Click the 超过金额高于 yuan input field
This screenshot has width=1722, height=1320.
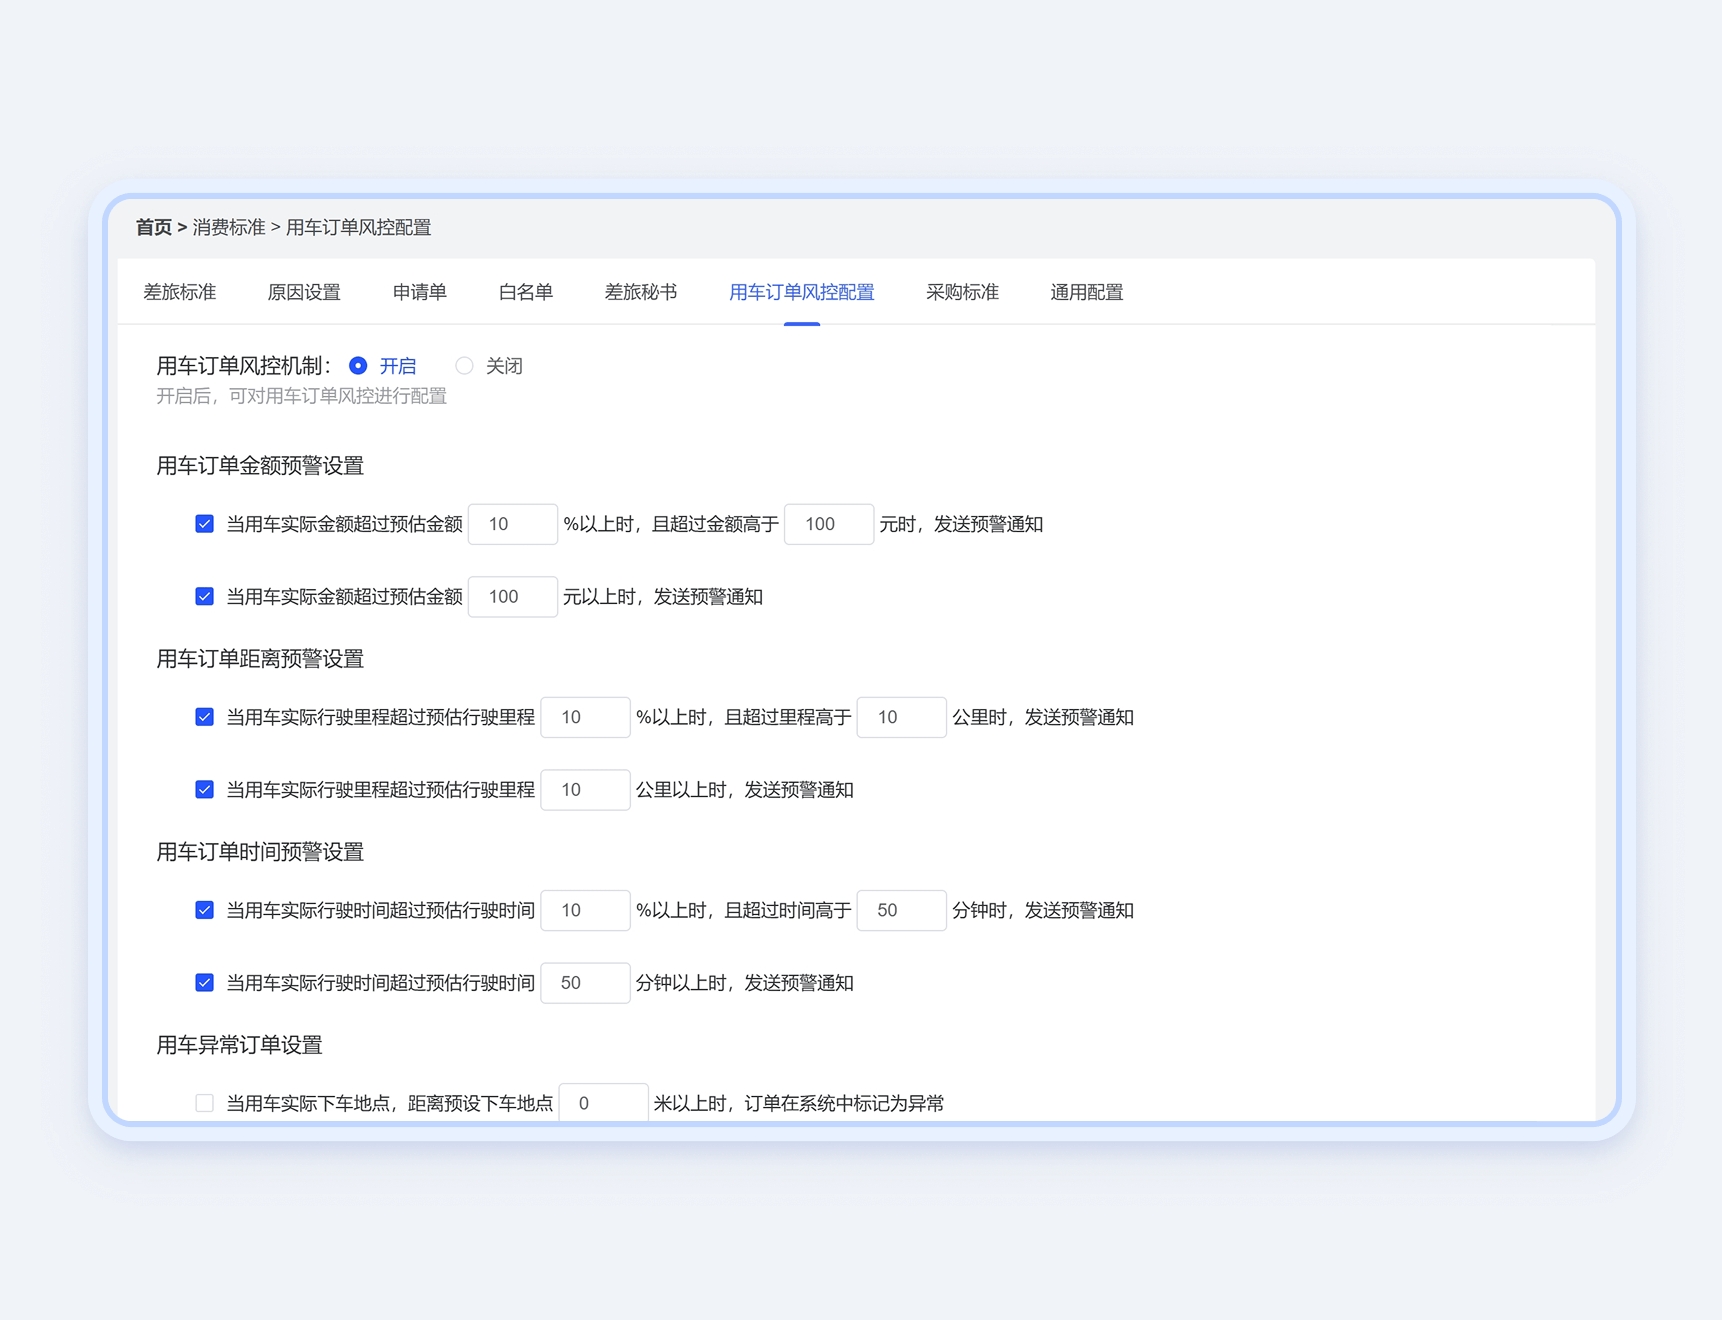pos(828,524)
